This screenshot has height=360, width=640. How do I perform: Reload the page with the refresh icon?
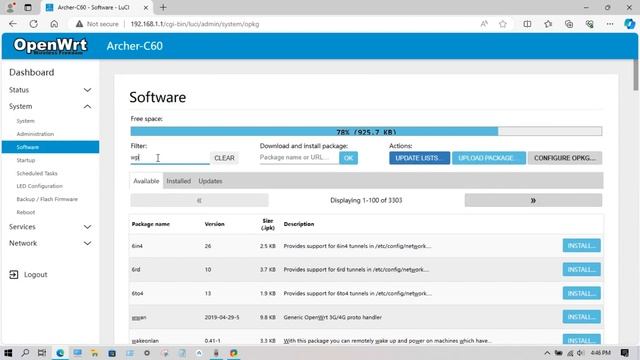33,24
